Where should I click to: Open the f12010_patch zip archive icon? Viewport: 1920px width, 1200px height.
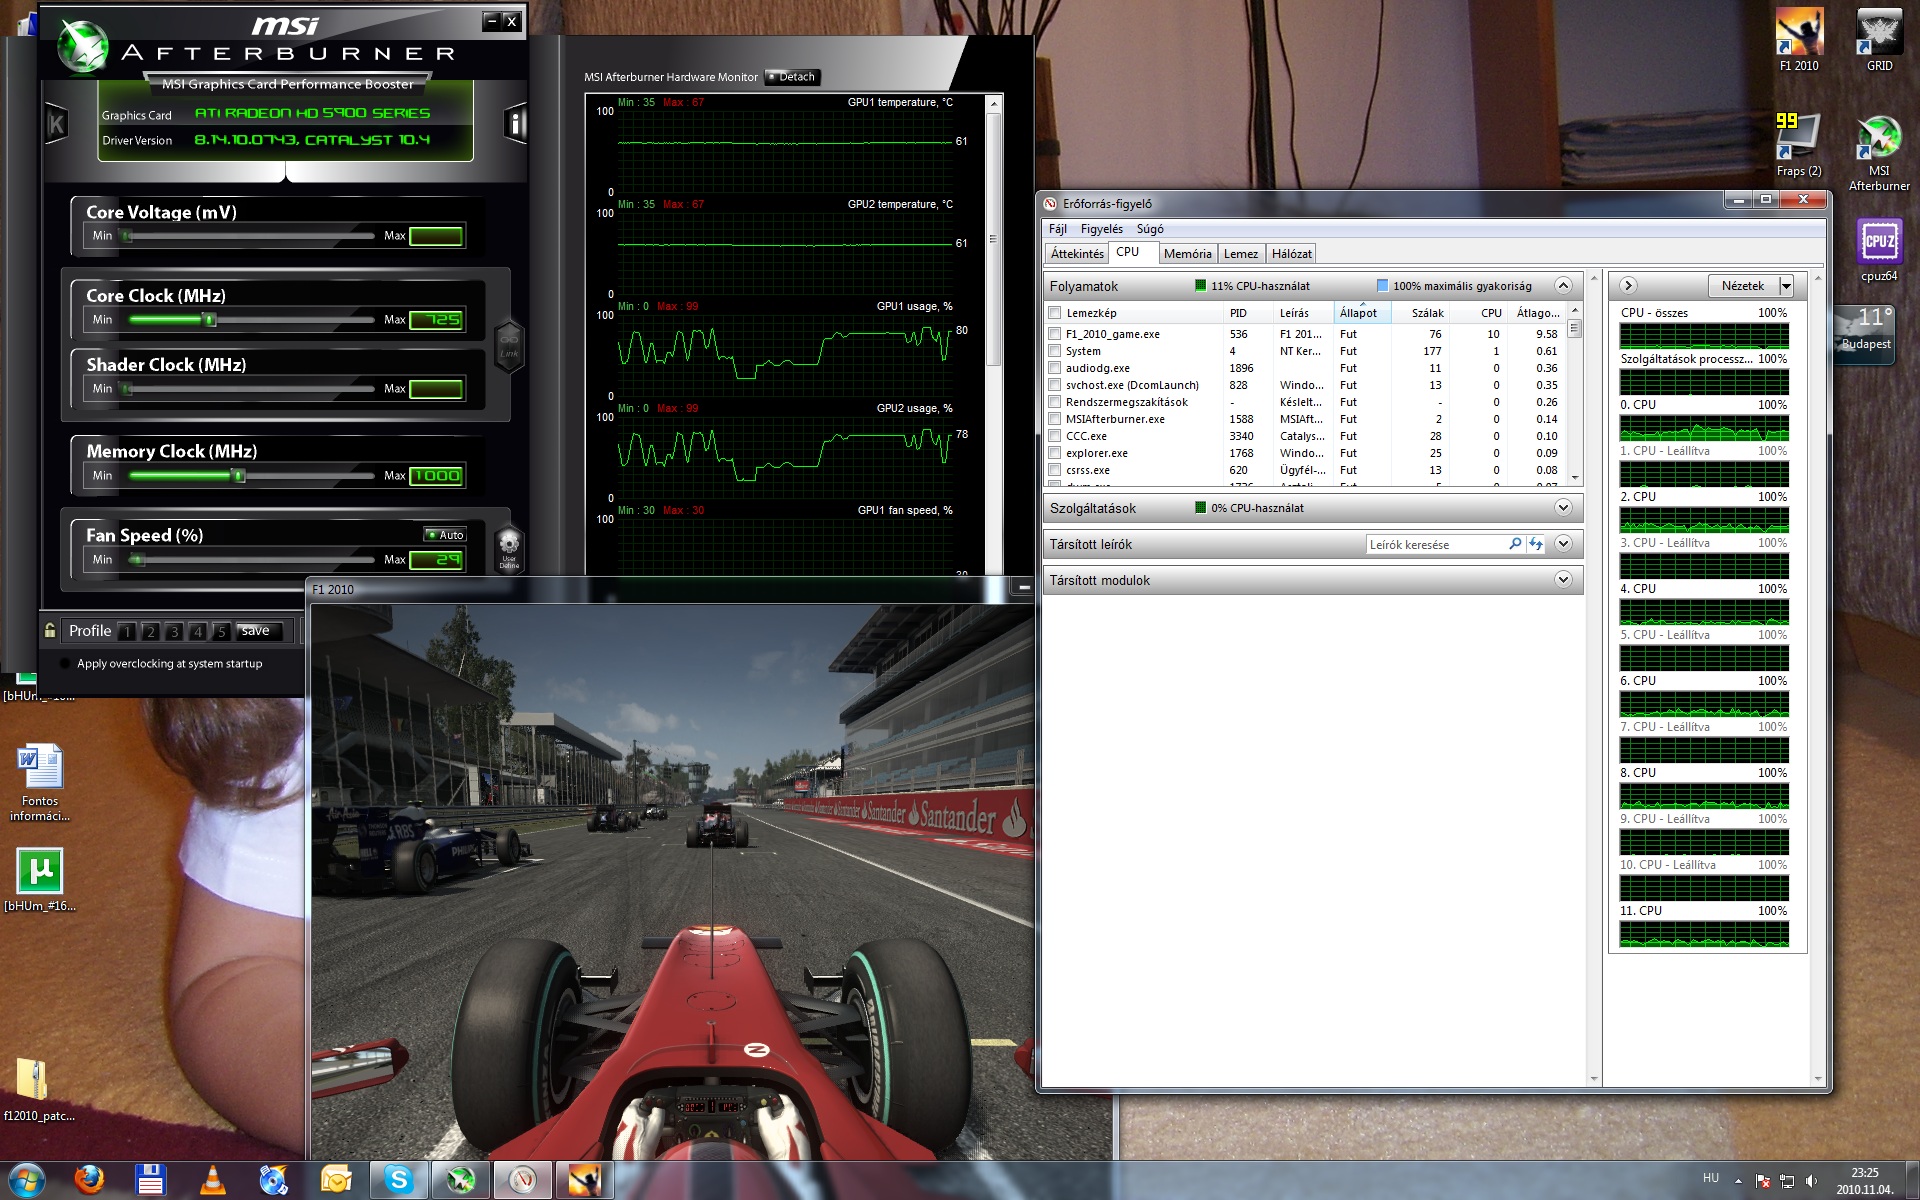pos(39,1090)
